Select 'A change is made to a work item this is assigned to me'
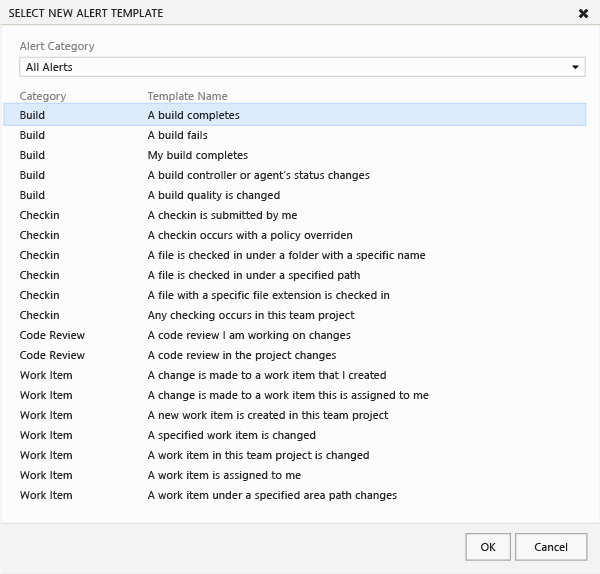This screenshot has width=600, height=574. 295,395
